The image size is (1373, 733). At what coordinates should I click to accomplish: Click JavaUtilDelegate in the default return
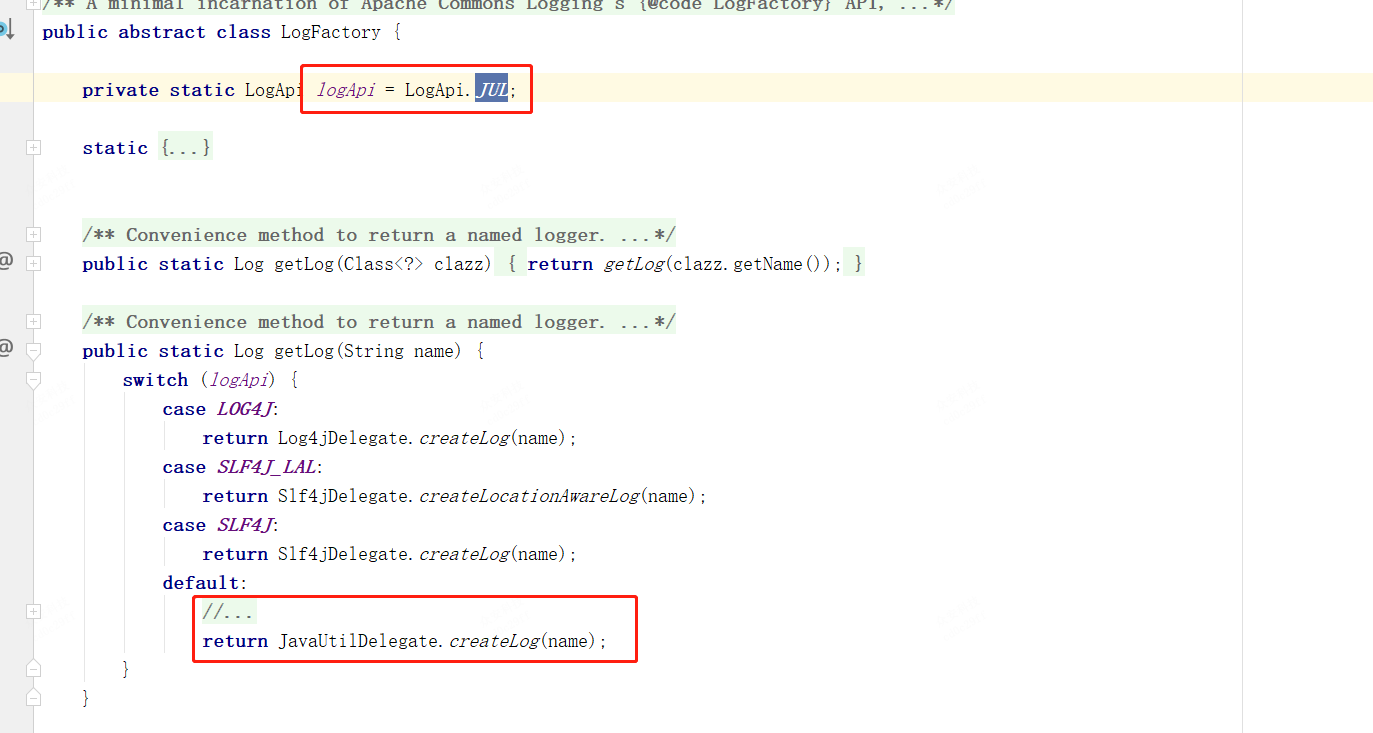(x=358, y=641)
